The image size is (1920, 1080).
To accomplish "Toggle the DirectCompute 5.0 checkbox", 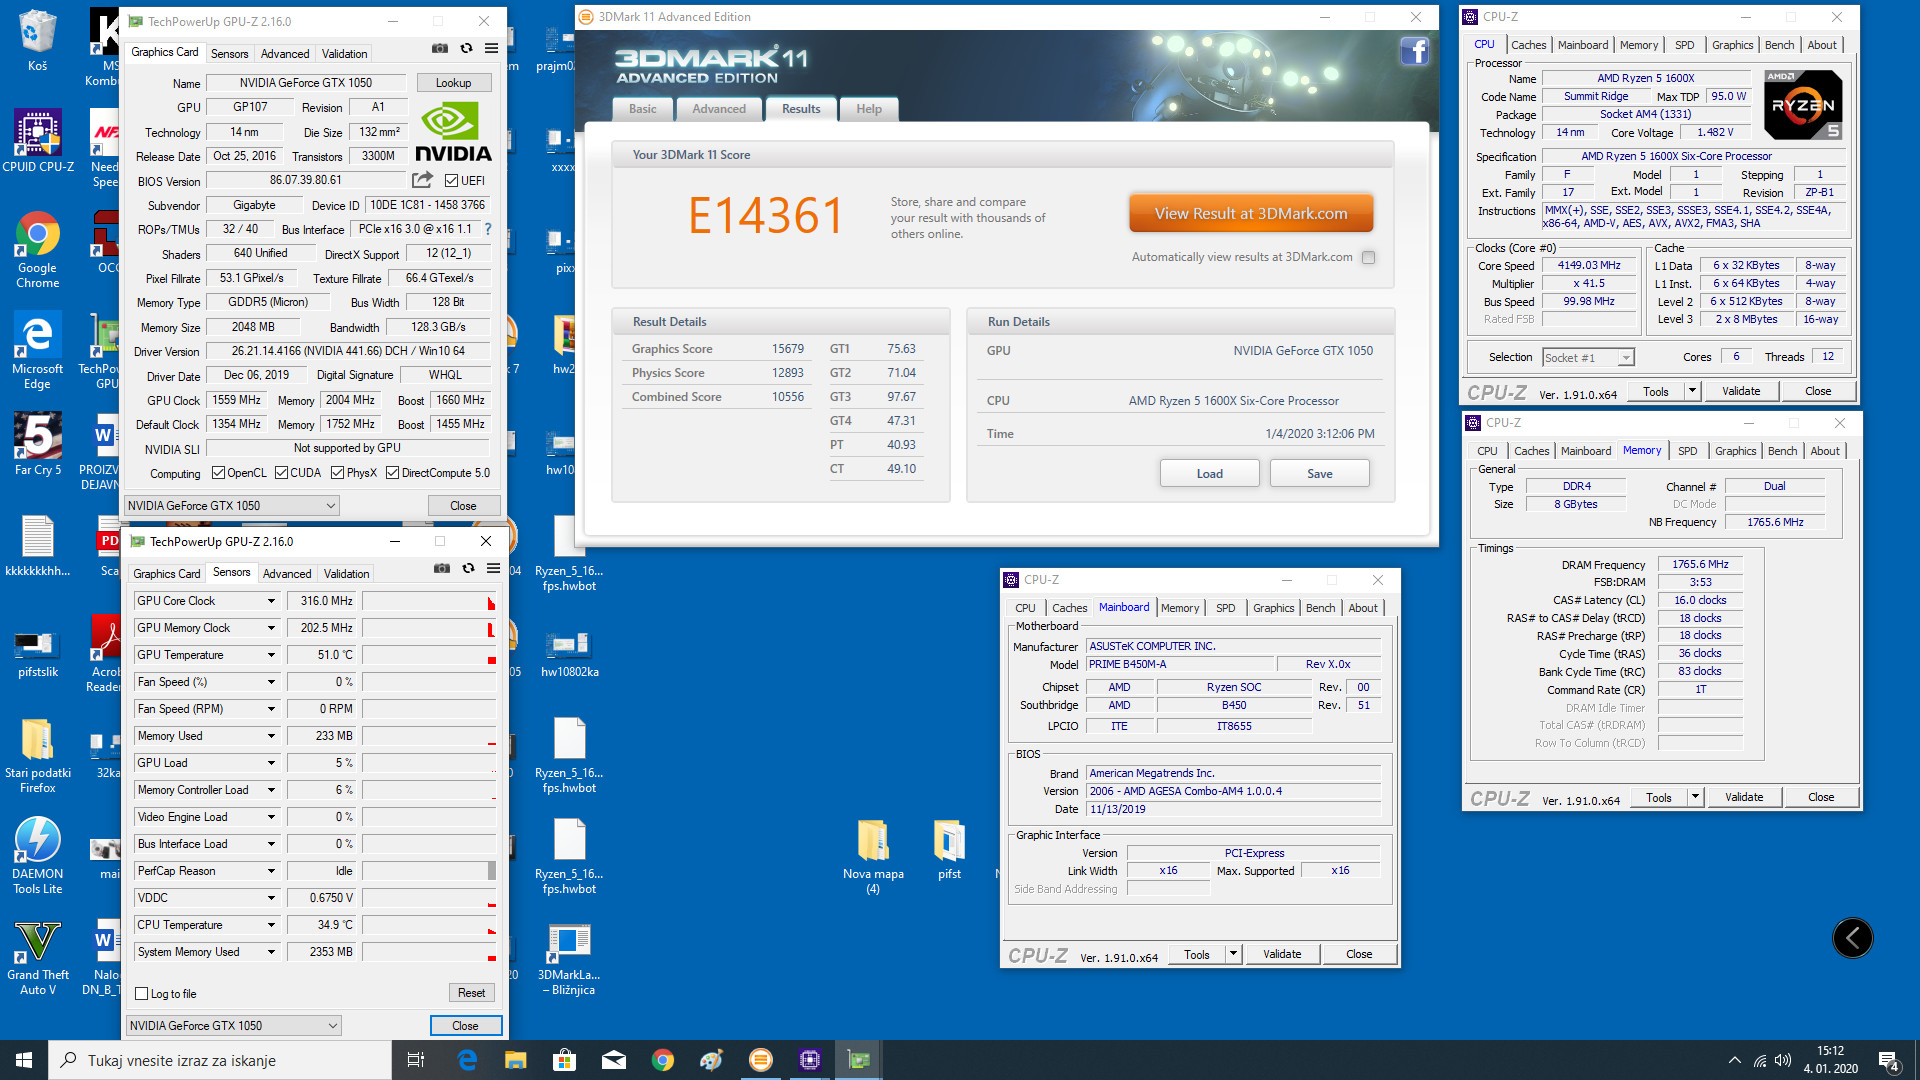I will [x=393, y=473].
